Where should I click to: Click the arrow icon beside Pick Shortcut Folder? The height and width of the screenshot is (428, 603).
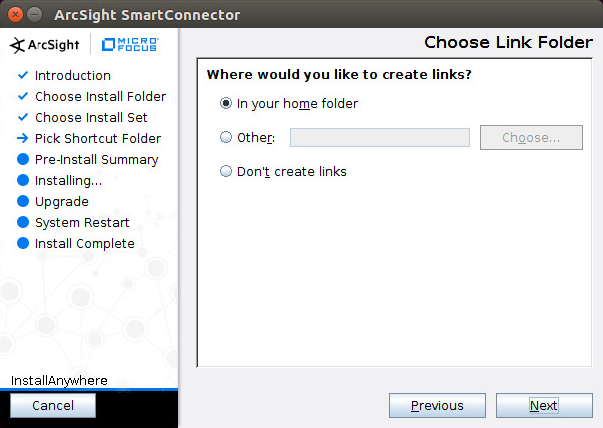point(23,138)
